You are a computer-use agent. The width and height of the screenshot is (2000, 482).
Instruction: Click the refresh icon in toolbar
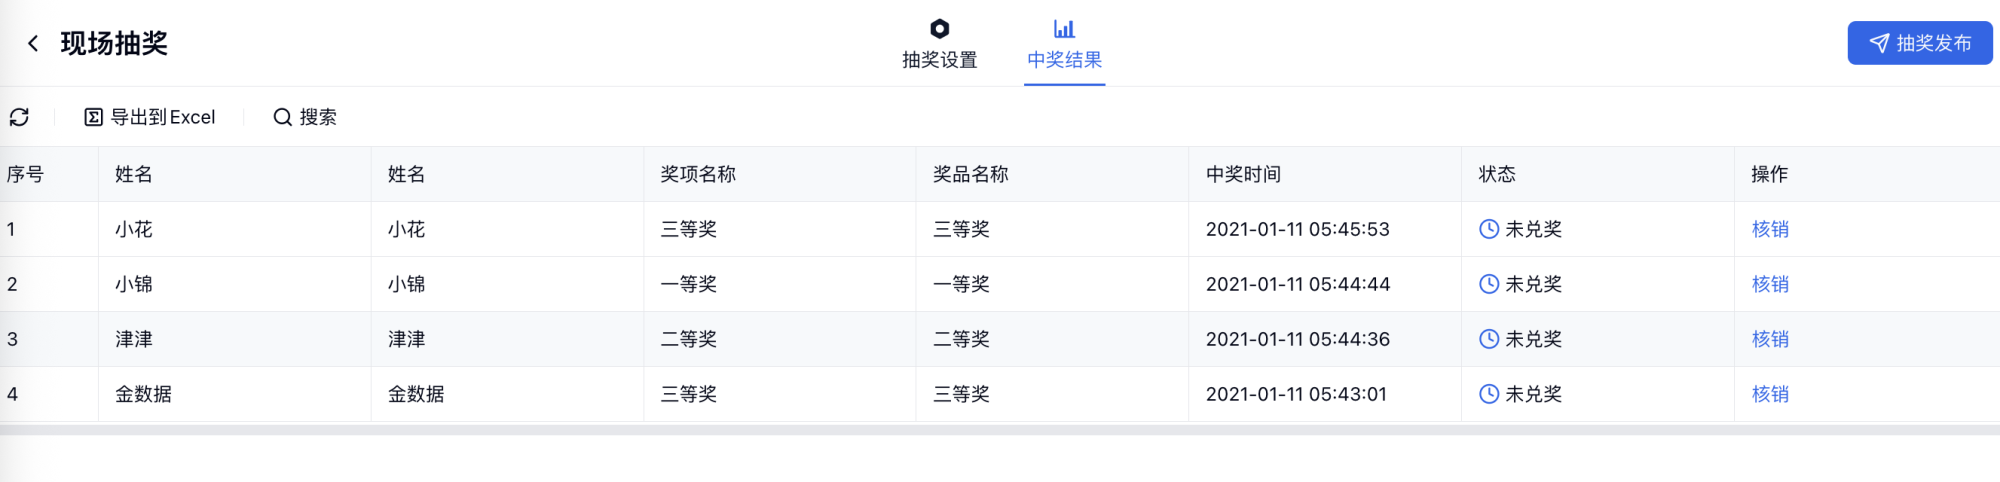(19, 117)
